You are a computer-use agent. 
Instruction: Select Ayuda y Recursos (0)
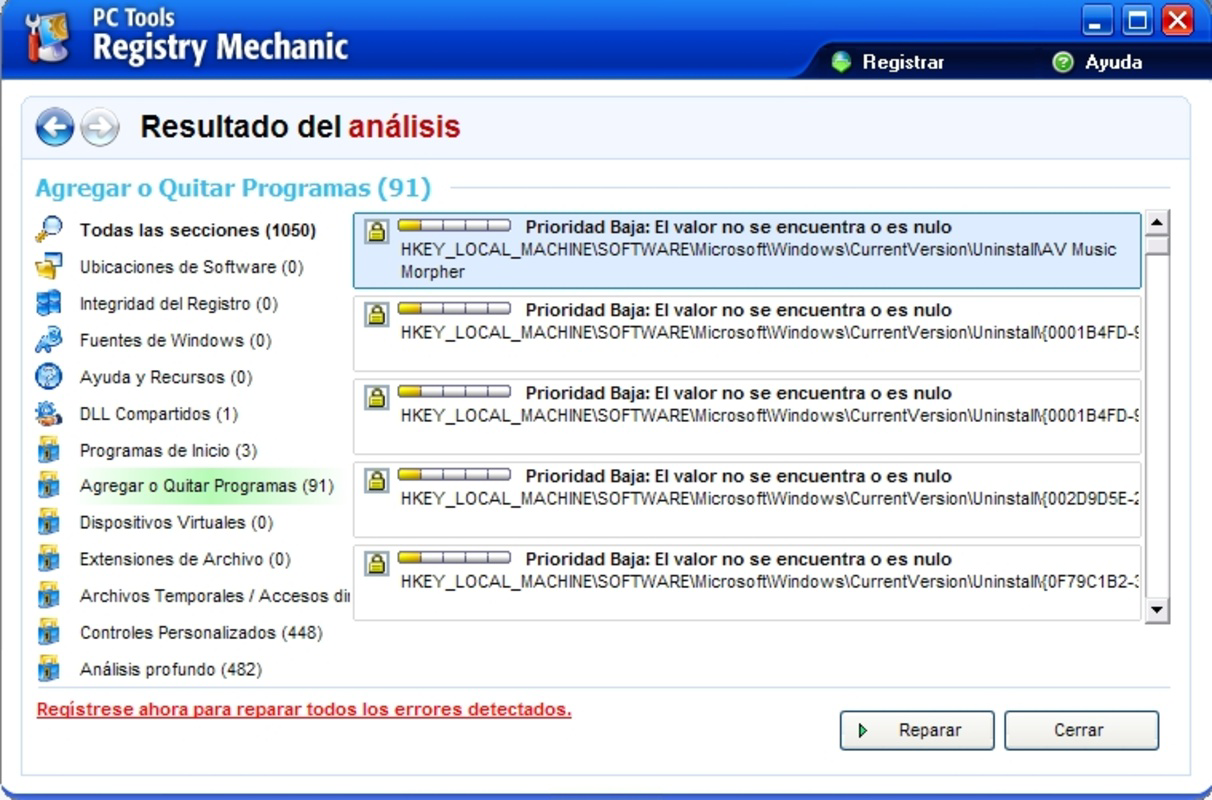pyautogui.click(x=166, y=377)
